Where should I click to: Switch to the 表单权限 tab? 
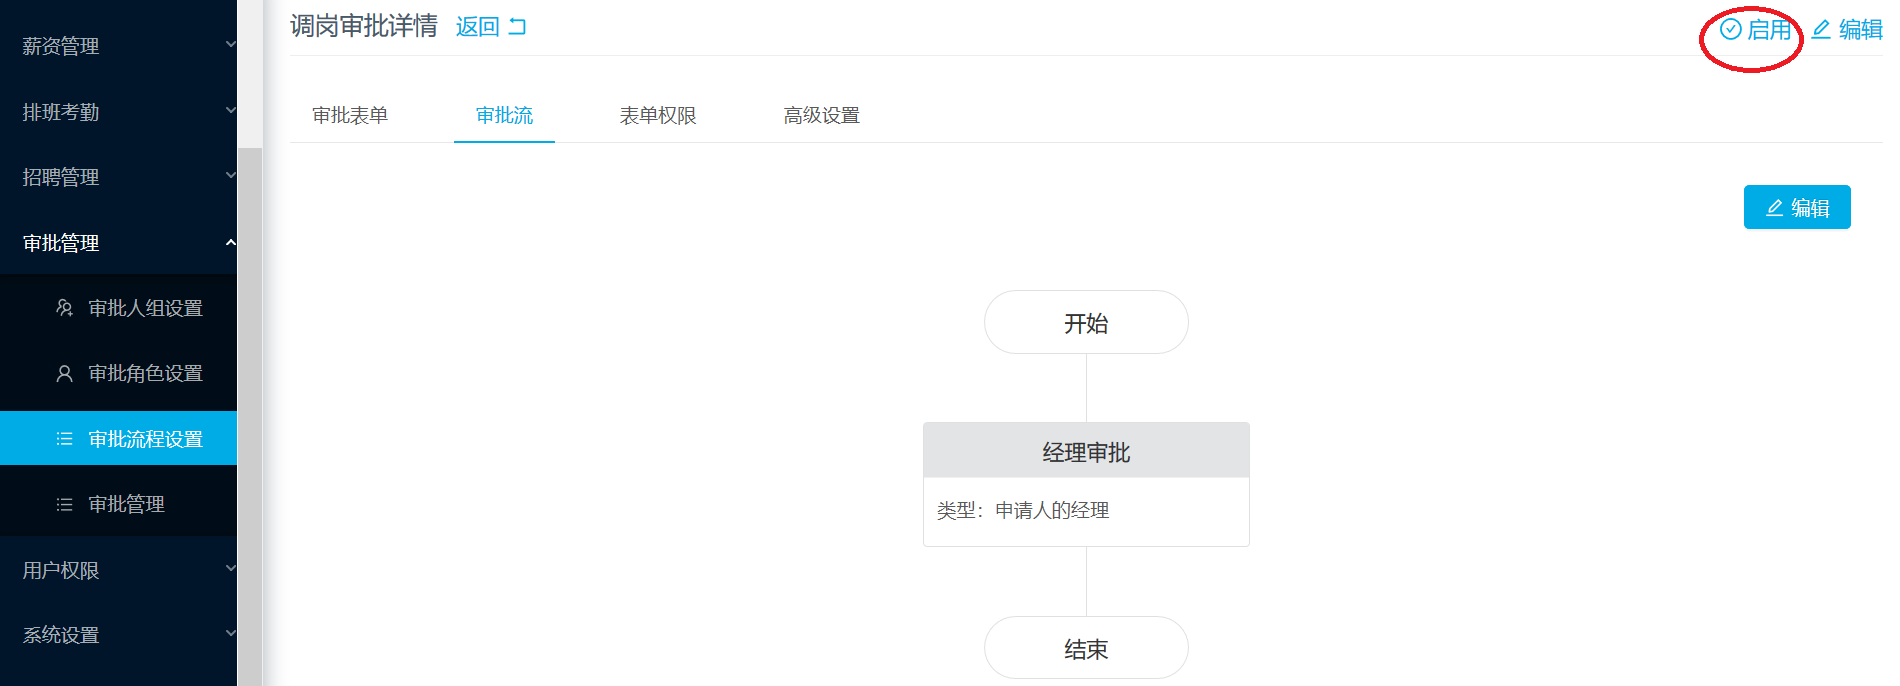(x=658, y=115)
